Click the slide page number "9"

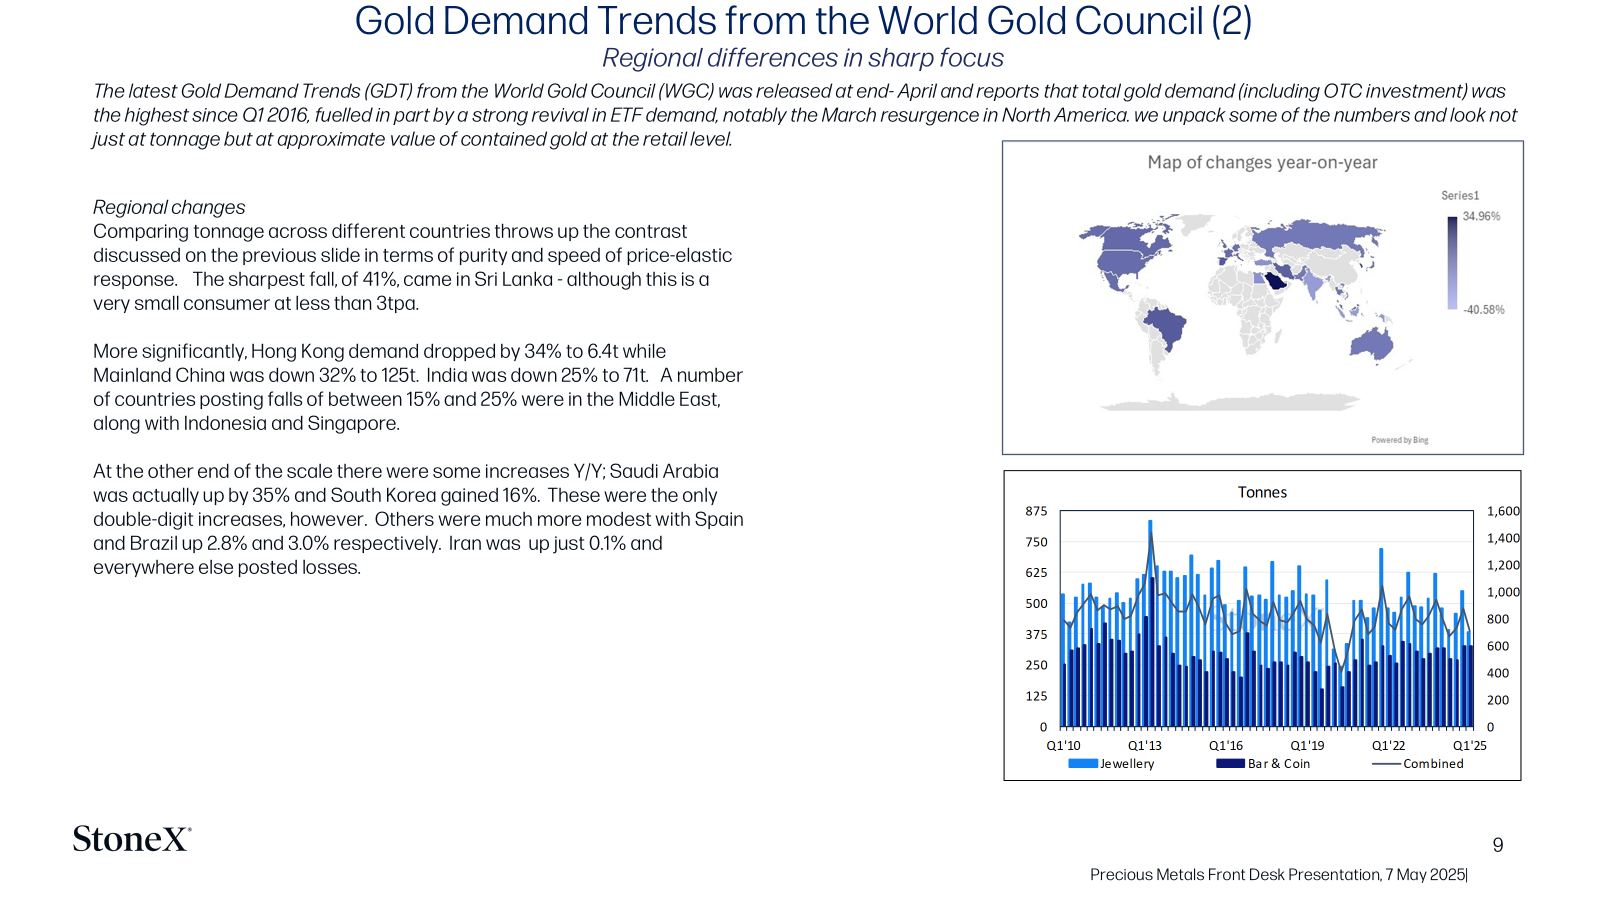pyautogui.click(x=1498, y=845)
